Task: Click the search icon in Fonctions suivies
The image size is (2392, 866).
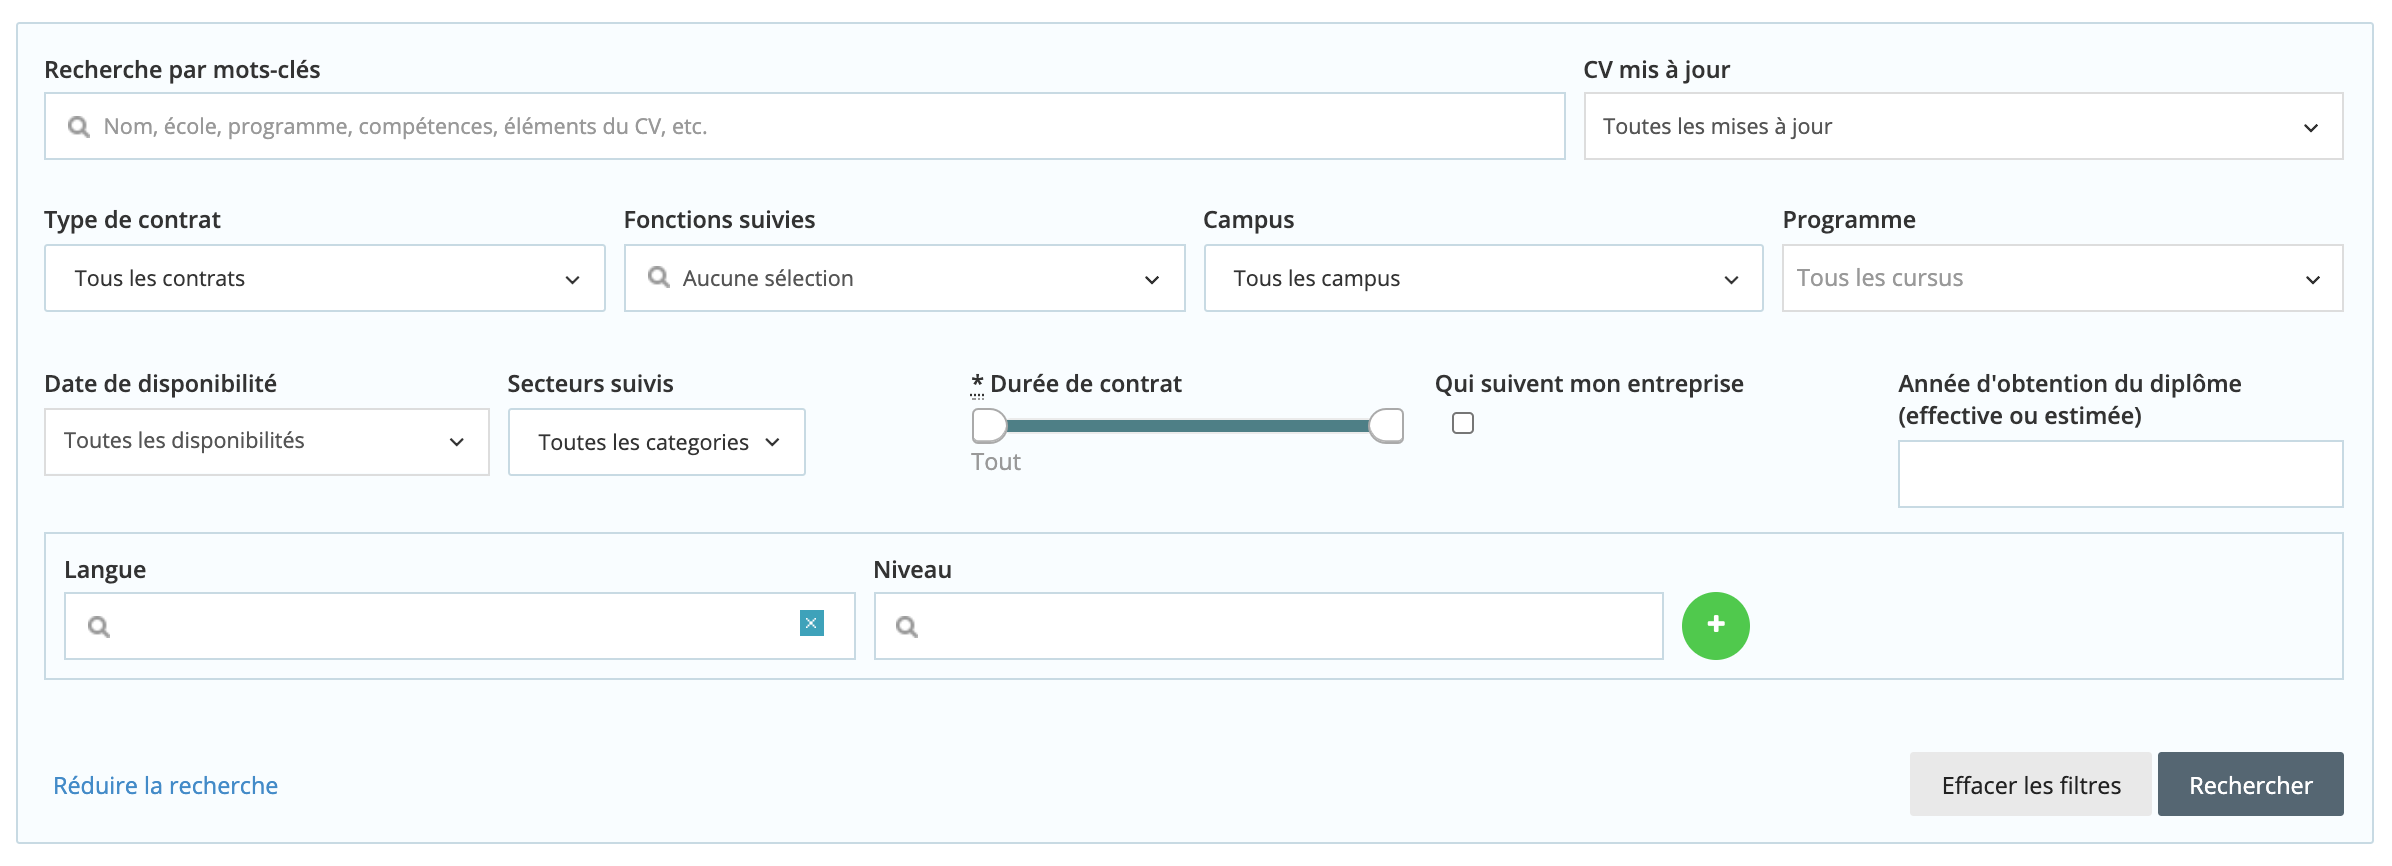Action: [x=658, y=277]
